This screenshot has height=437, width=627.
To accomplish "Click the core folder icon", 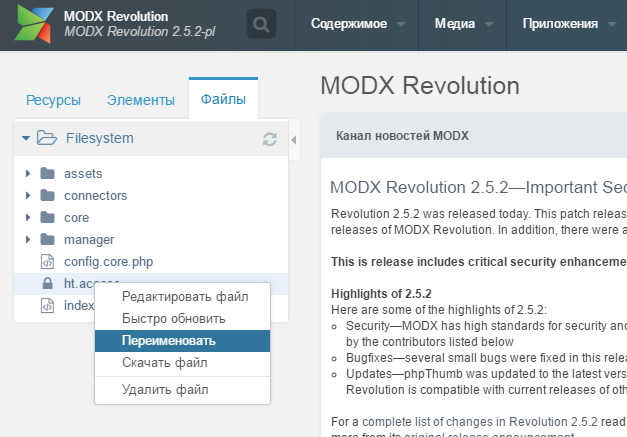I will coord(48,217).
